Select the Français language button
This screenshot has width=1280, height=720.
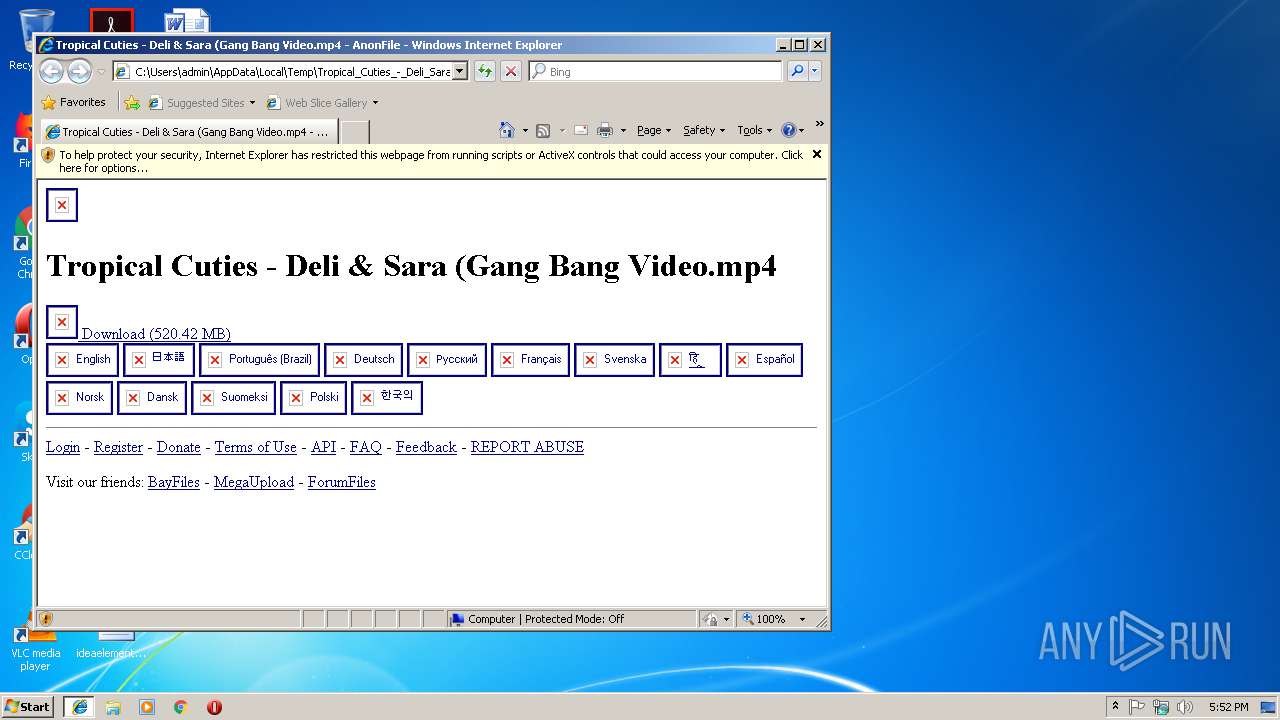[x=530, y=360]
